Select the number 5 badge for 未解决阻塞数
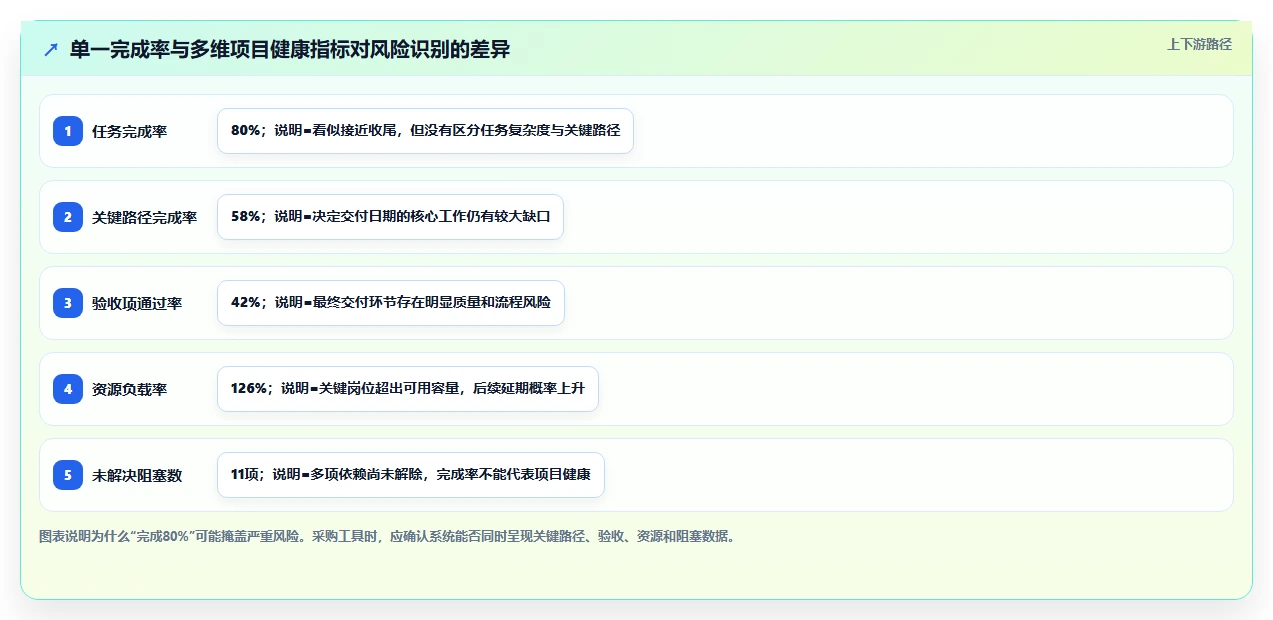The height and width of the screenshot is (620, 1273). (68, 475)
